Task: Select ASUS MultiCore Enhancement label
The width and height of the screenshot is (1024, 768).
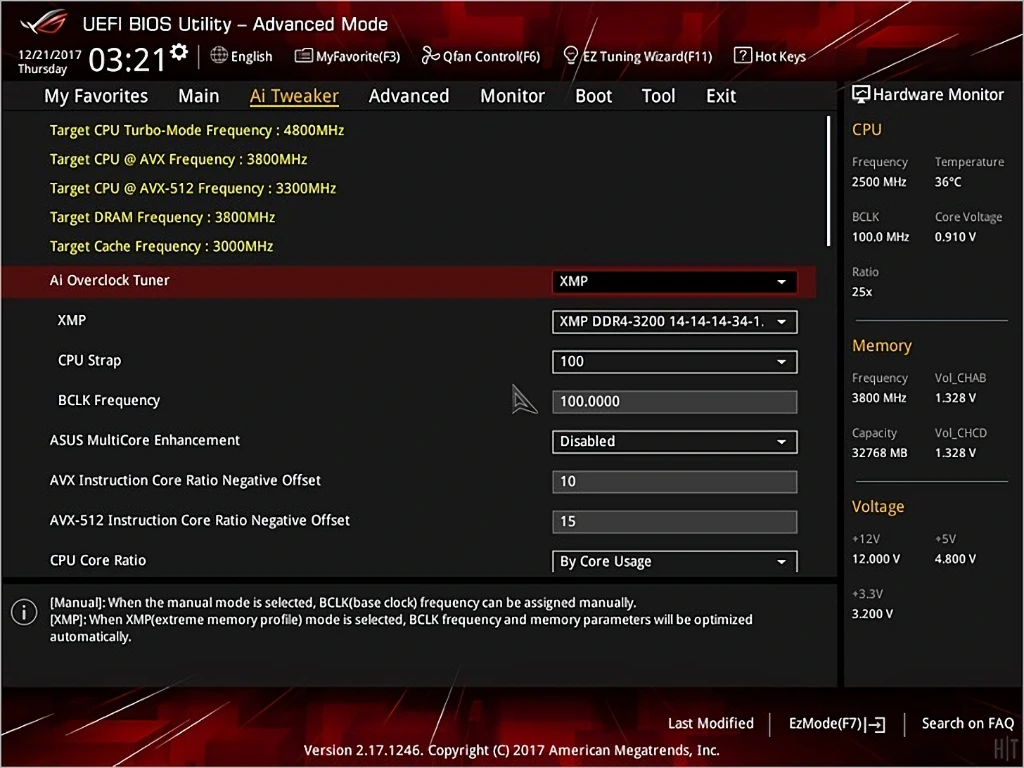Action: (145, 440)
